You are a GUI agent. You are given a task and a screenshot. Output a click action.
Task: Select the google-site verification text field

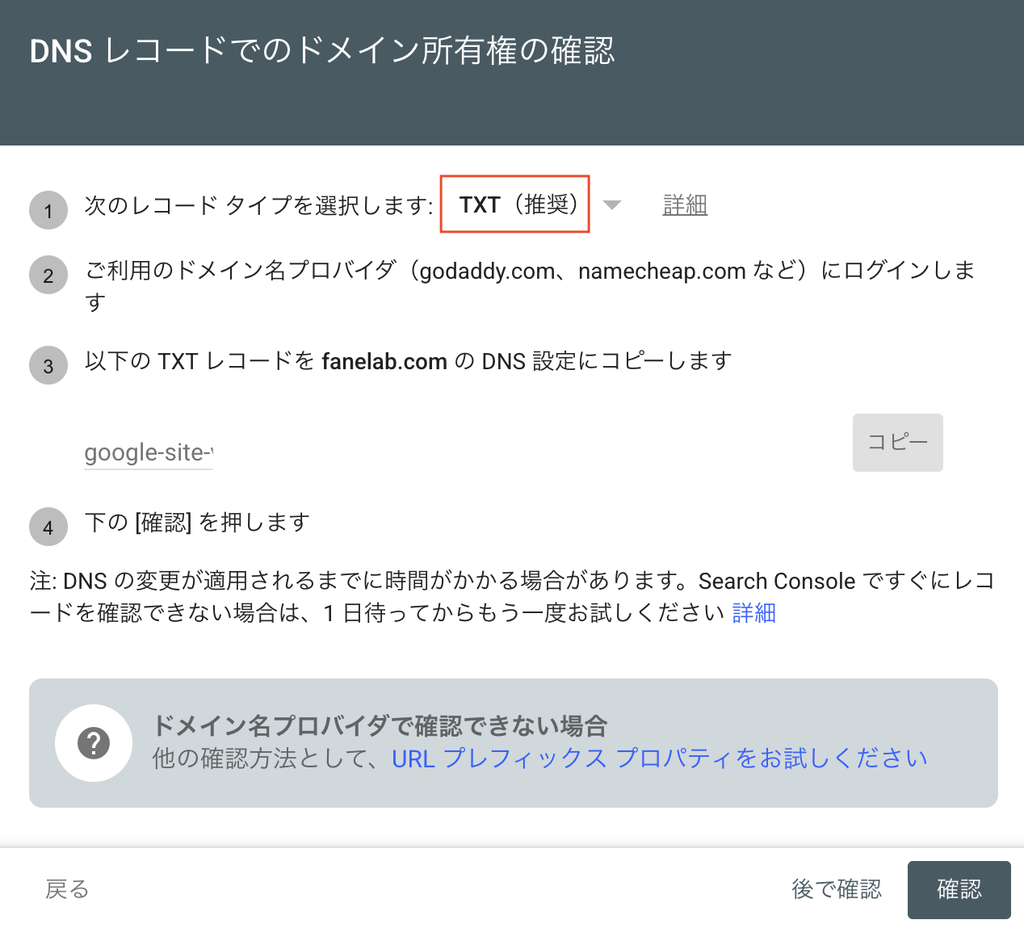pyautogui.click(x=149, y=452)
